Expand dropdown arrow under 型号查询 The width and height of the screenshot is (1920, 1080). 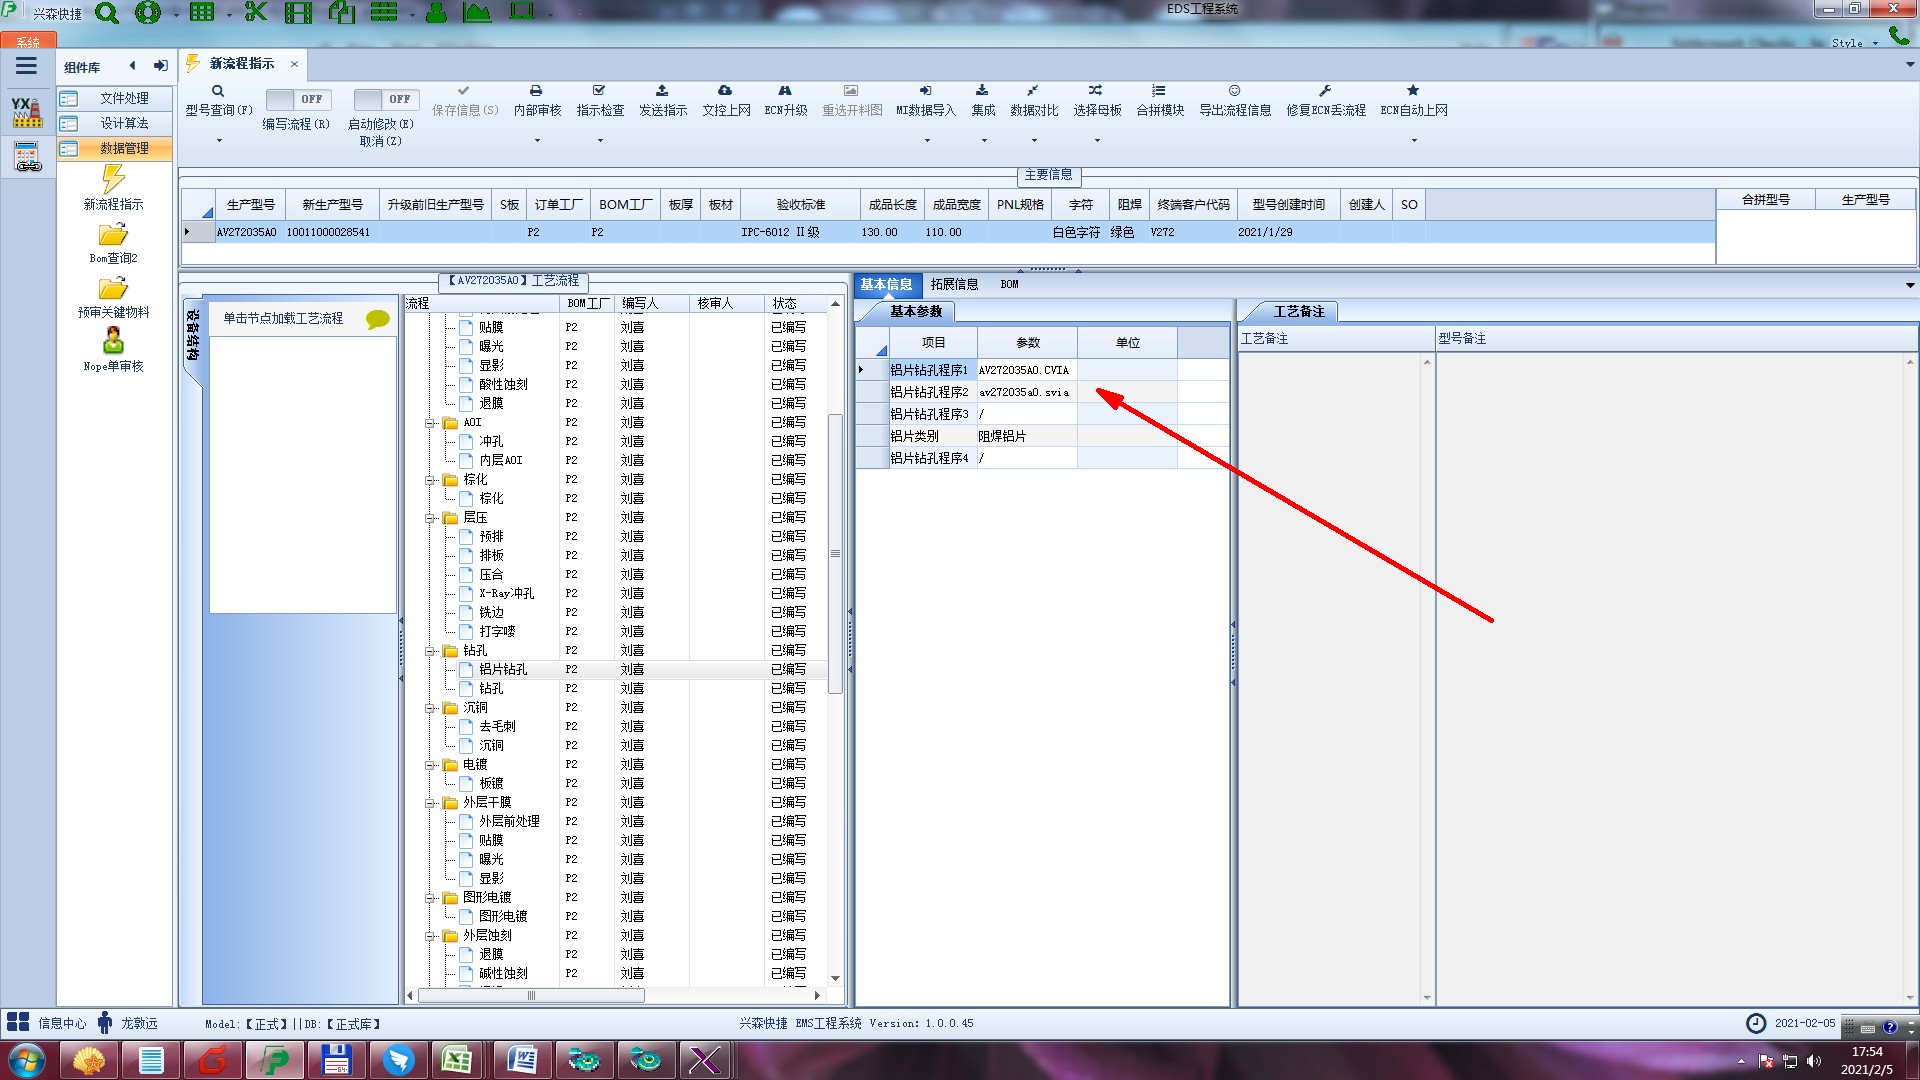point(219,141)
